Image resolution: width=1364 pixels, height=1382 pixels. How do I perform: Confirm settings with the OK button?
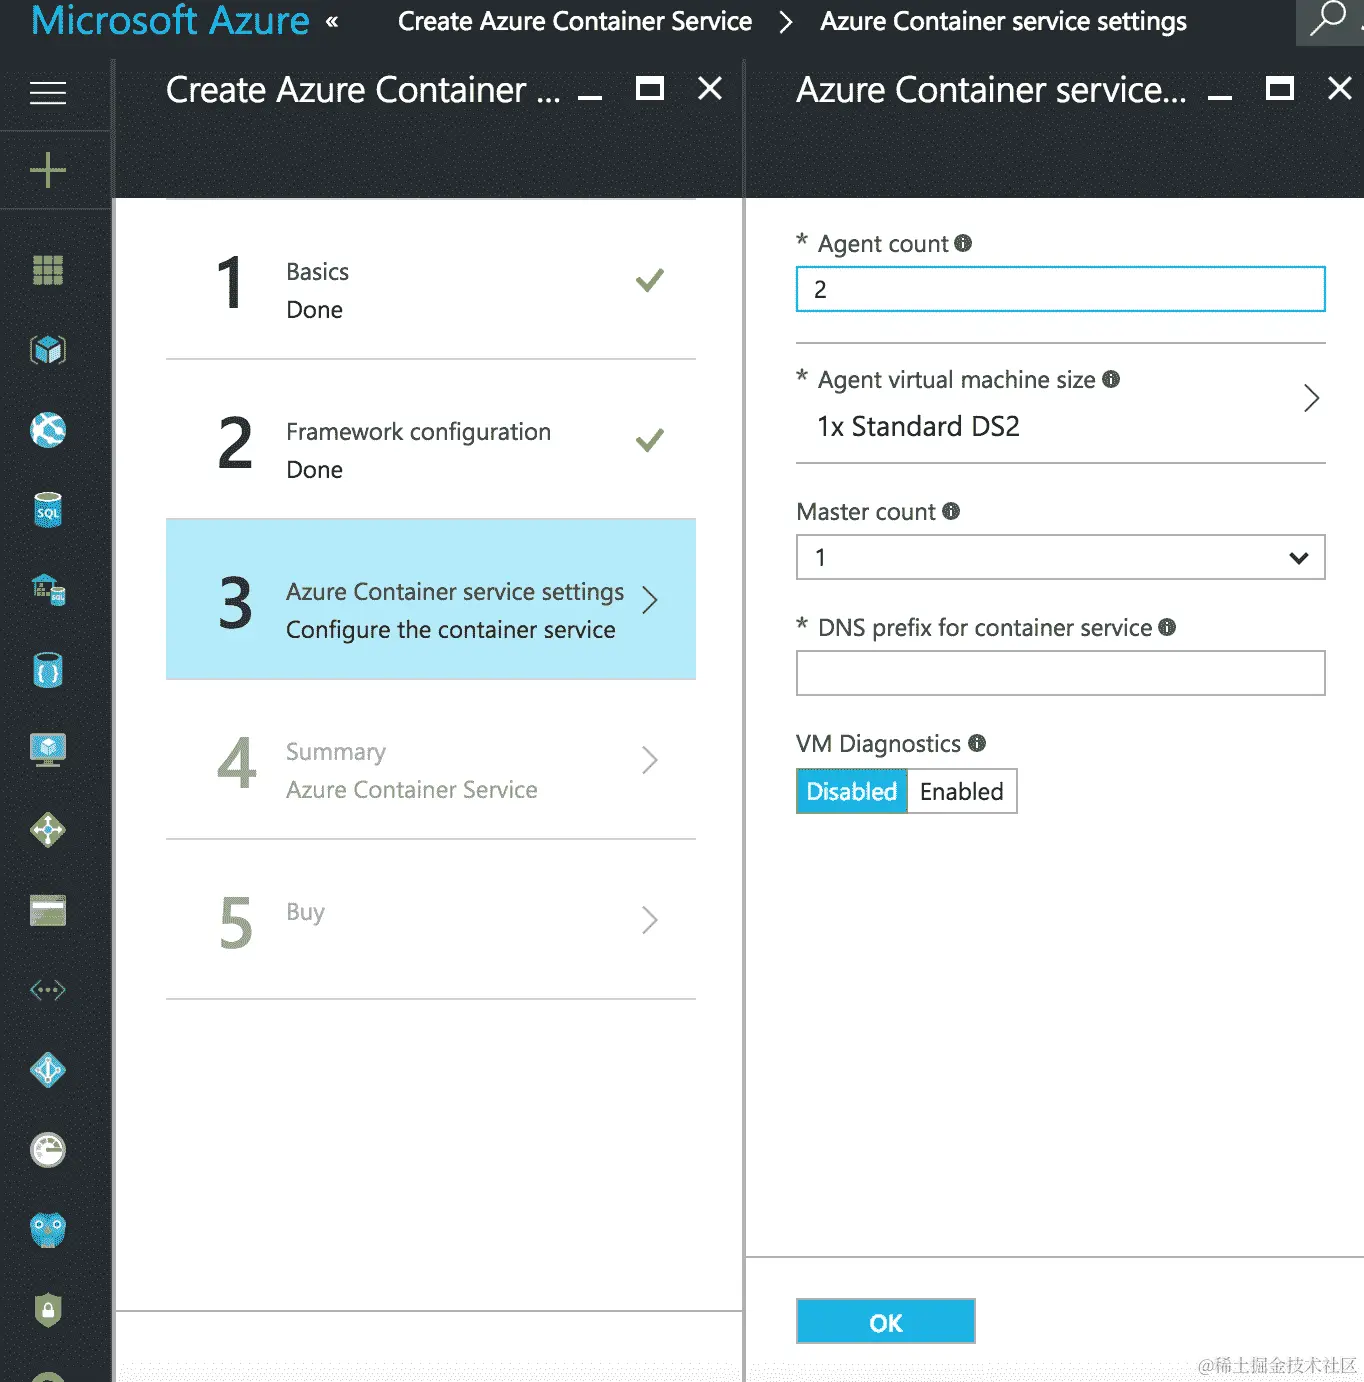(885, 1321)
